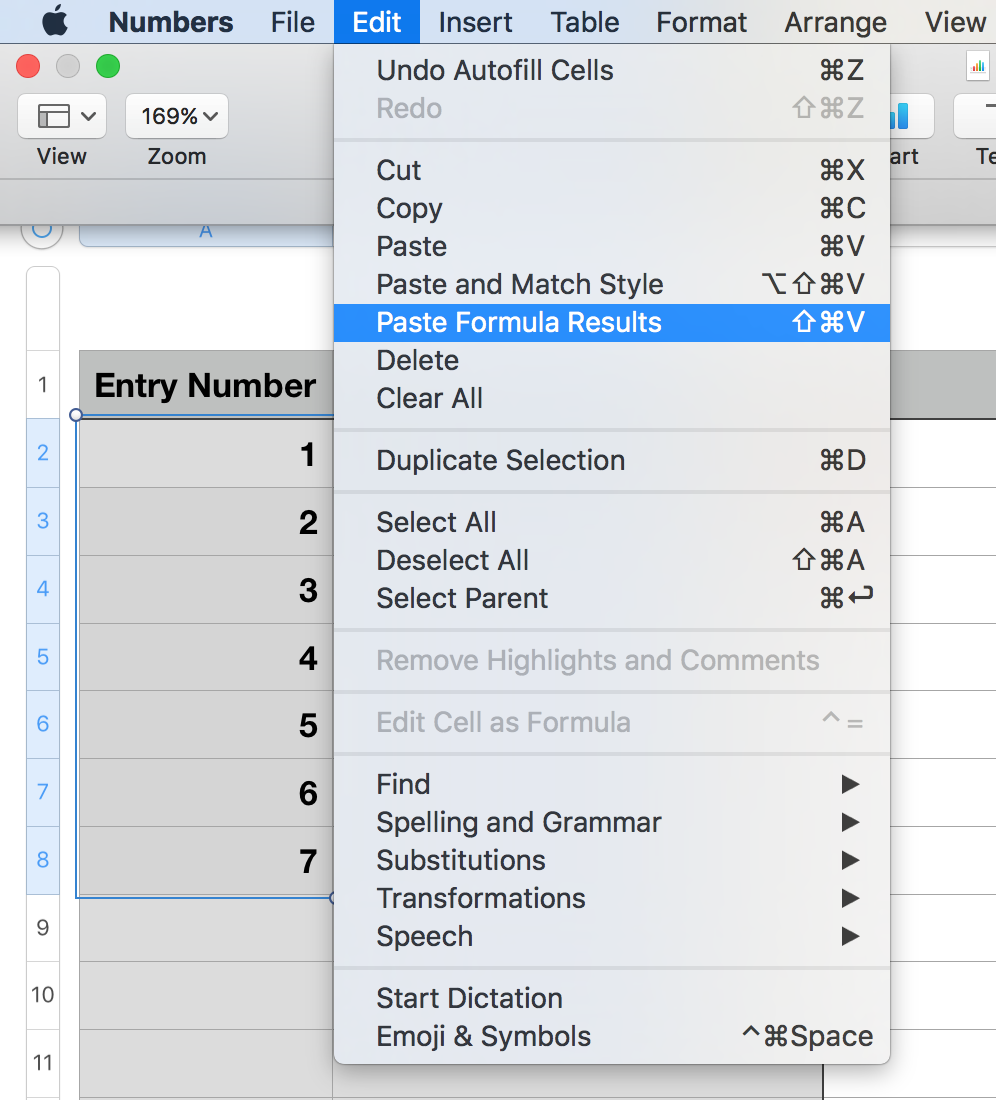Select row header 11
This screenshot has height=1100, width=996.
pos(43,1063)
